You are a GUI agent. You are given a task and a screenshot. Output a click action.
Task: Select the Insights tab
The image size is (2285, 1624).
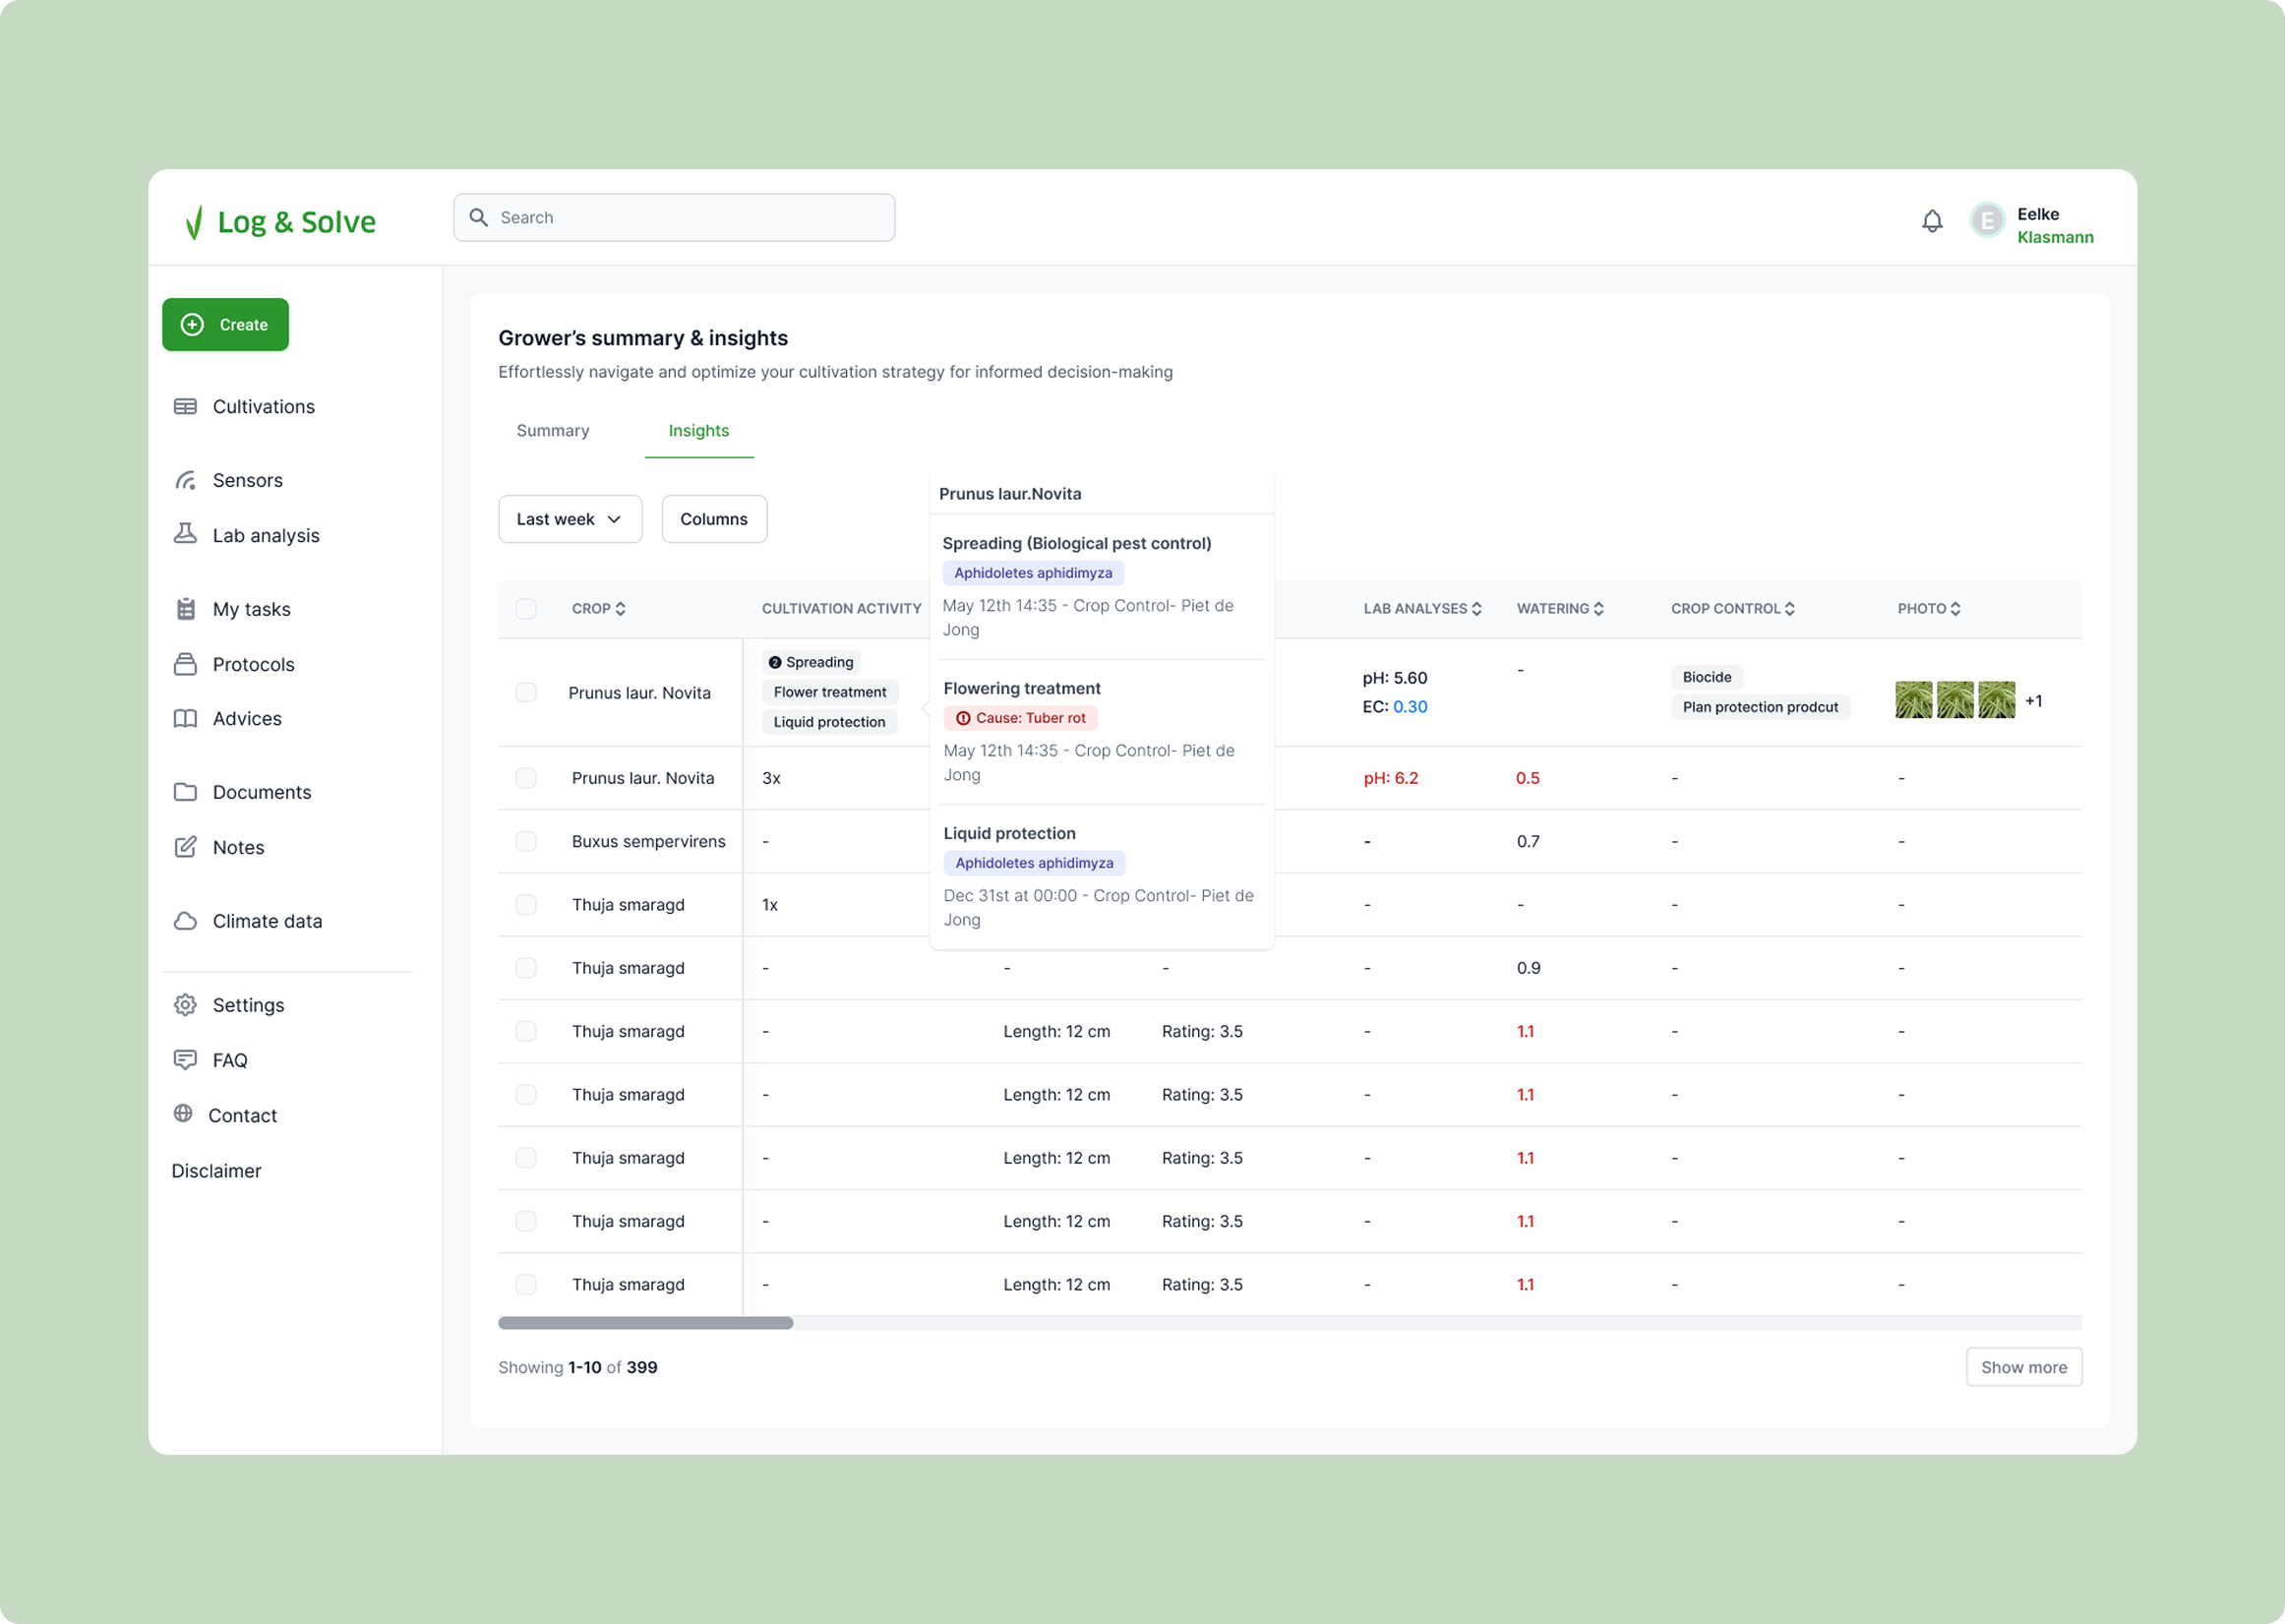click(x=698, y=431)
